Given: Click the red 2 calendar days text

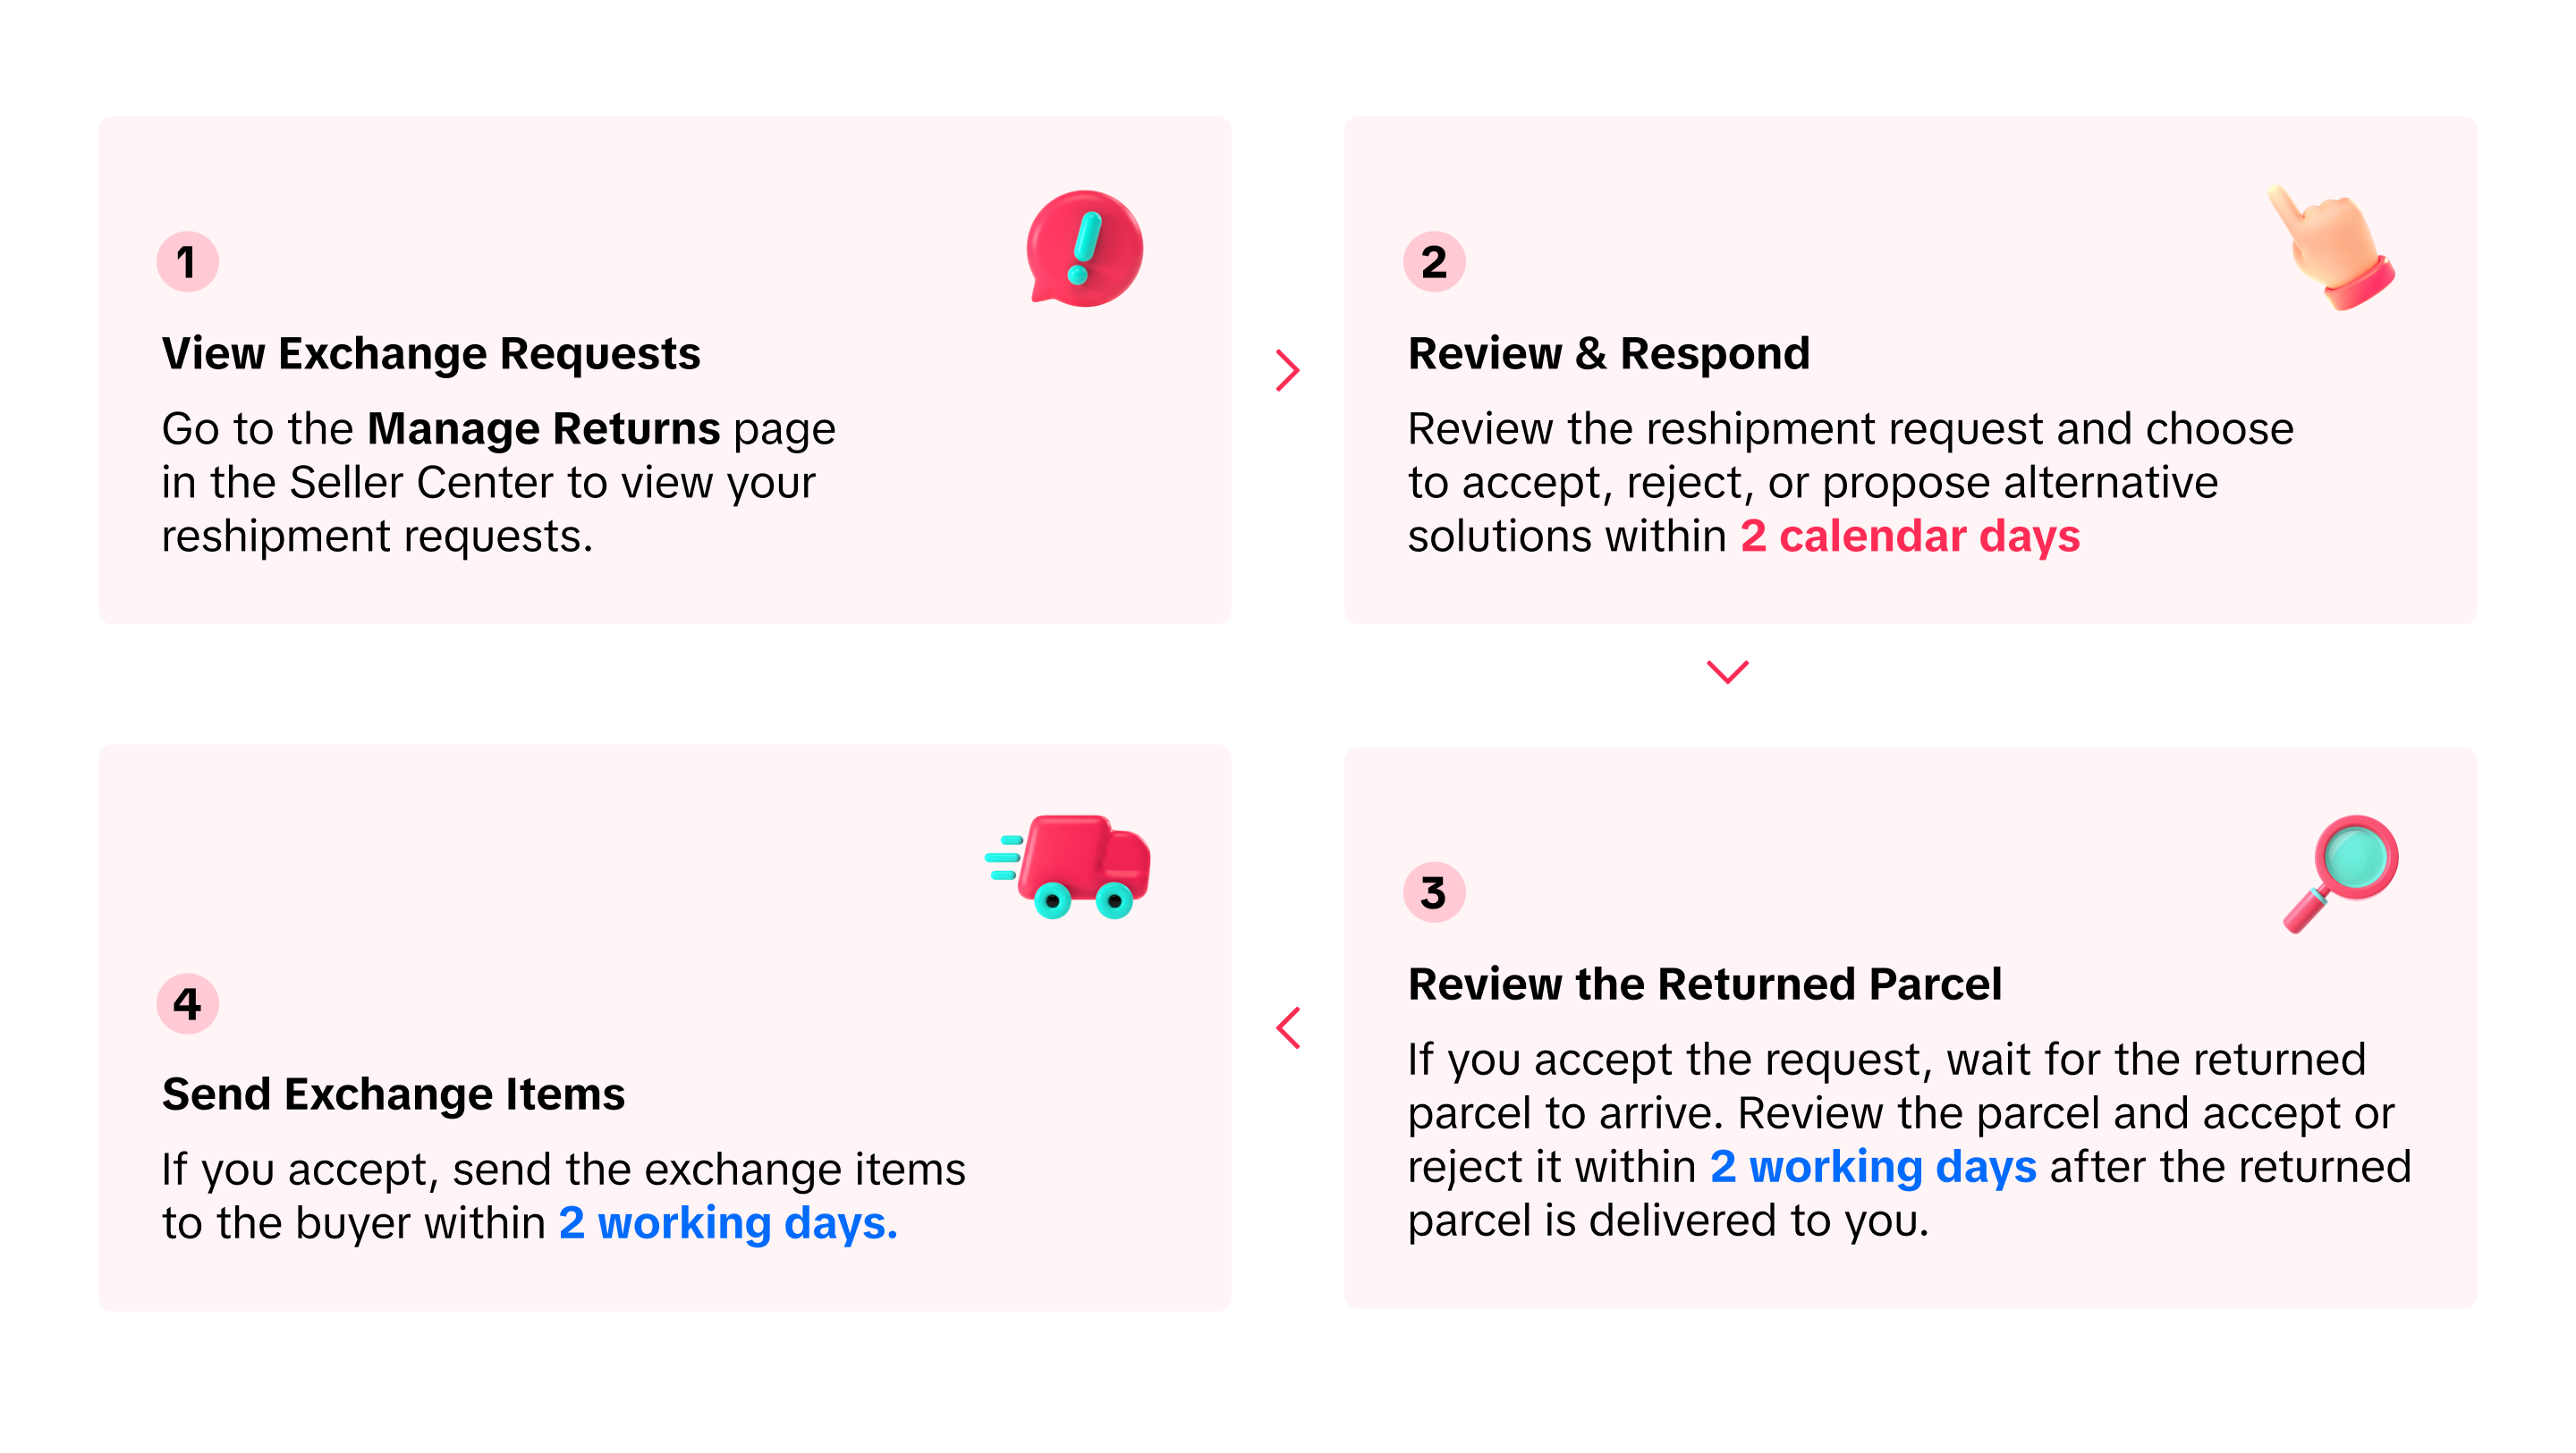Looking at the screenshot, I should (x=1910, y=537).
